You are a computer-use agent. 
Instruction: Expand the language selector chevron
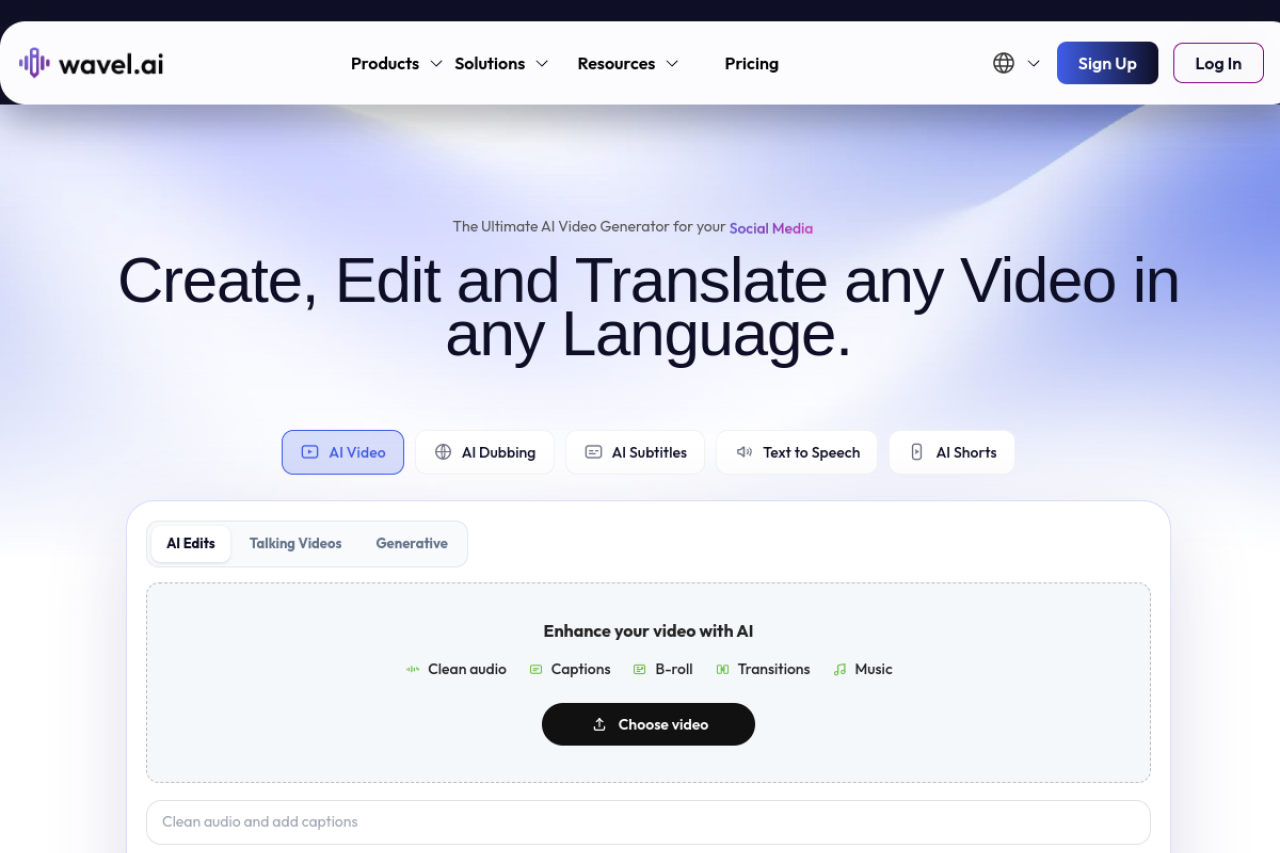1034,63
